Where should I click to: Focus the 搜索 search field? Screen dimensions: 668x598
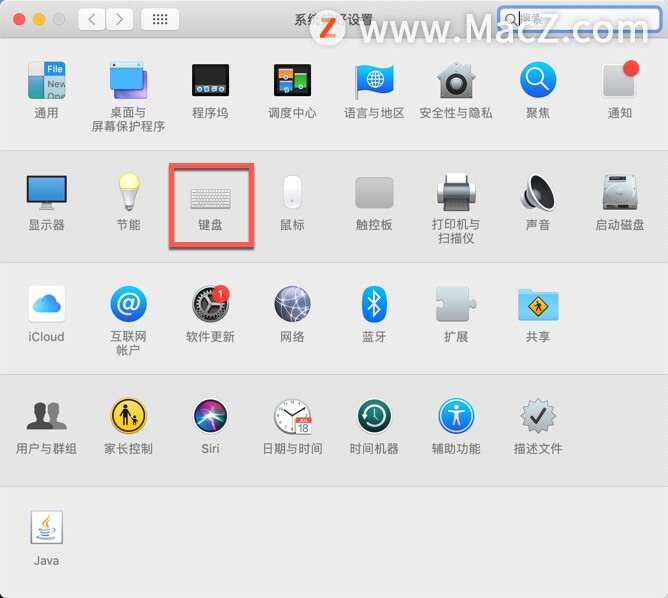tap(579, 19)
